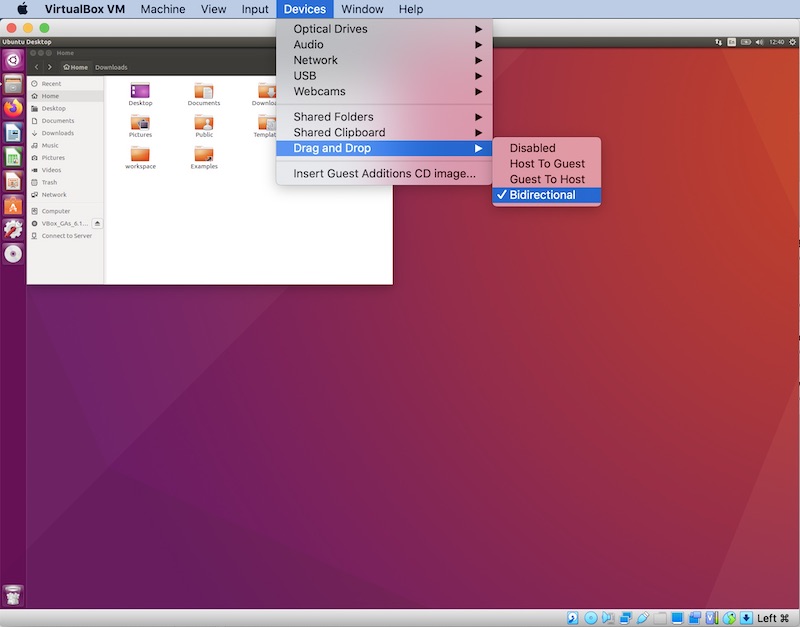Image resolution: width=800 pixels, height=627 pixels.
Task: Open Firefox from the Ubuntu dock
Action: pyautogui.click(x=12, y=108)
